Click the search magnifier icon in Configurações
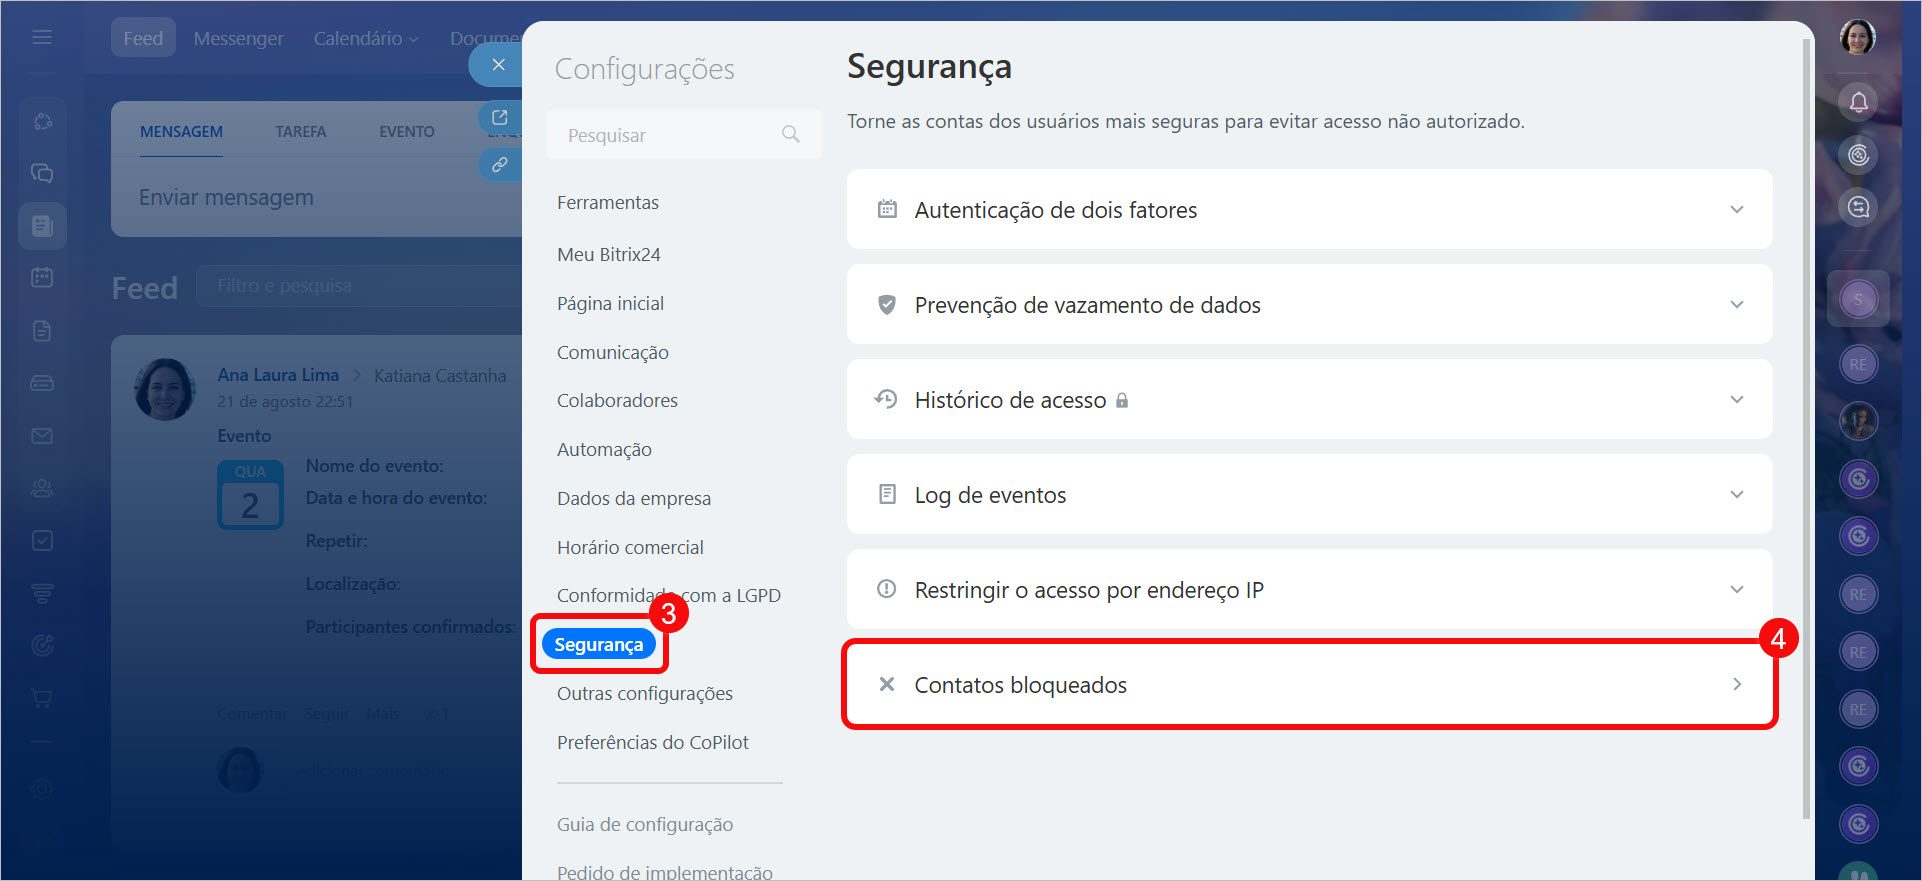This screenshot has height=881, width=1922. pos(790,134)
